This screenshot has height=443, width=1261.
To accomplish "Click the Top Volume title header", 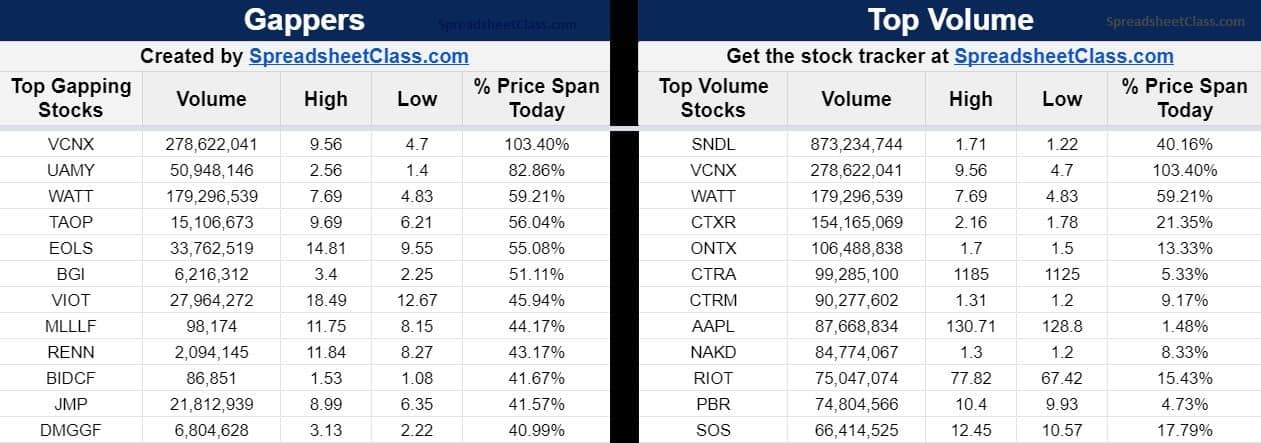I will (948, 20).
